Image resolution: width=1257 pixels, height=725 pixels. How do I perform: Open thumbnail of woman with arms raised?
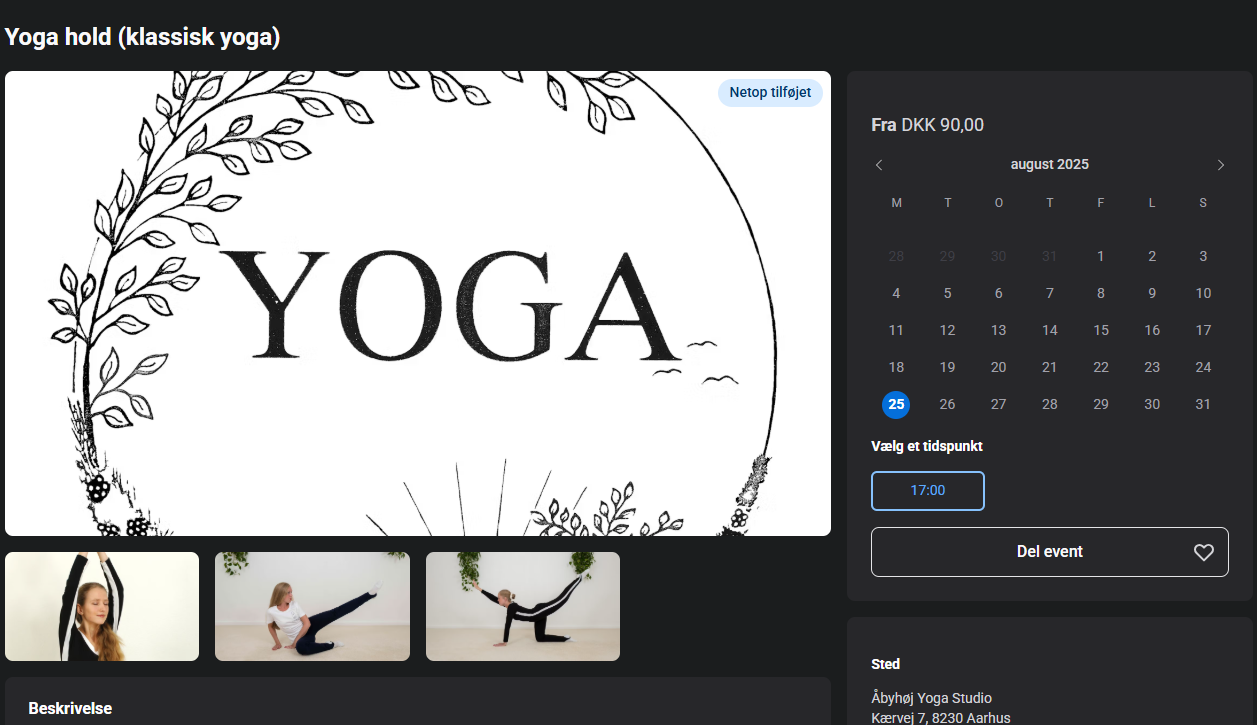tap(102, 606)
